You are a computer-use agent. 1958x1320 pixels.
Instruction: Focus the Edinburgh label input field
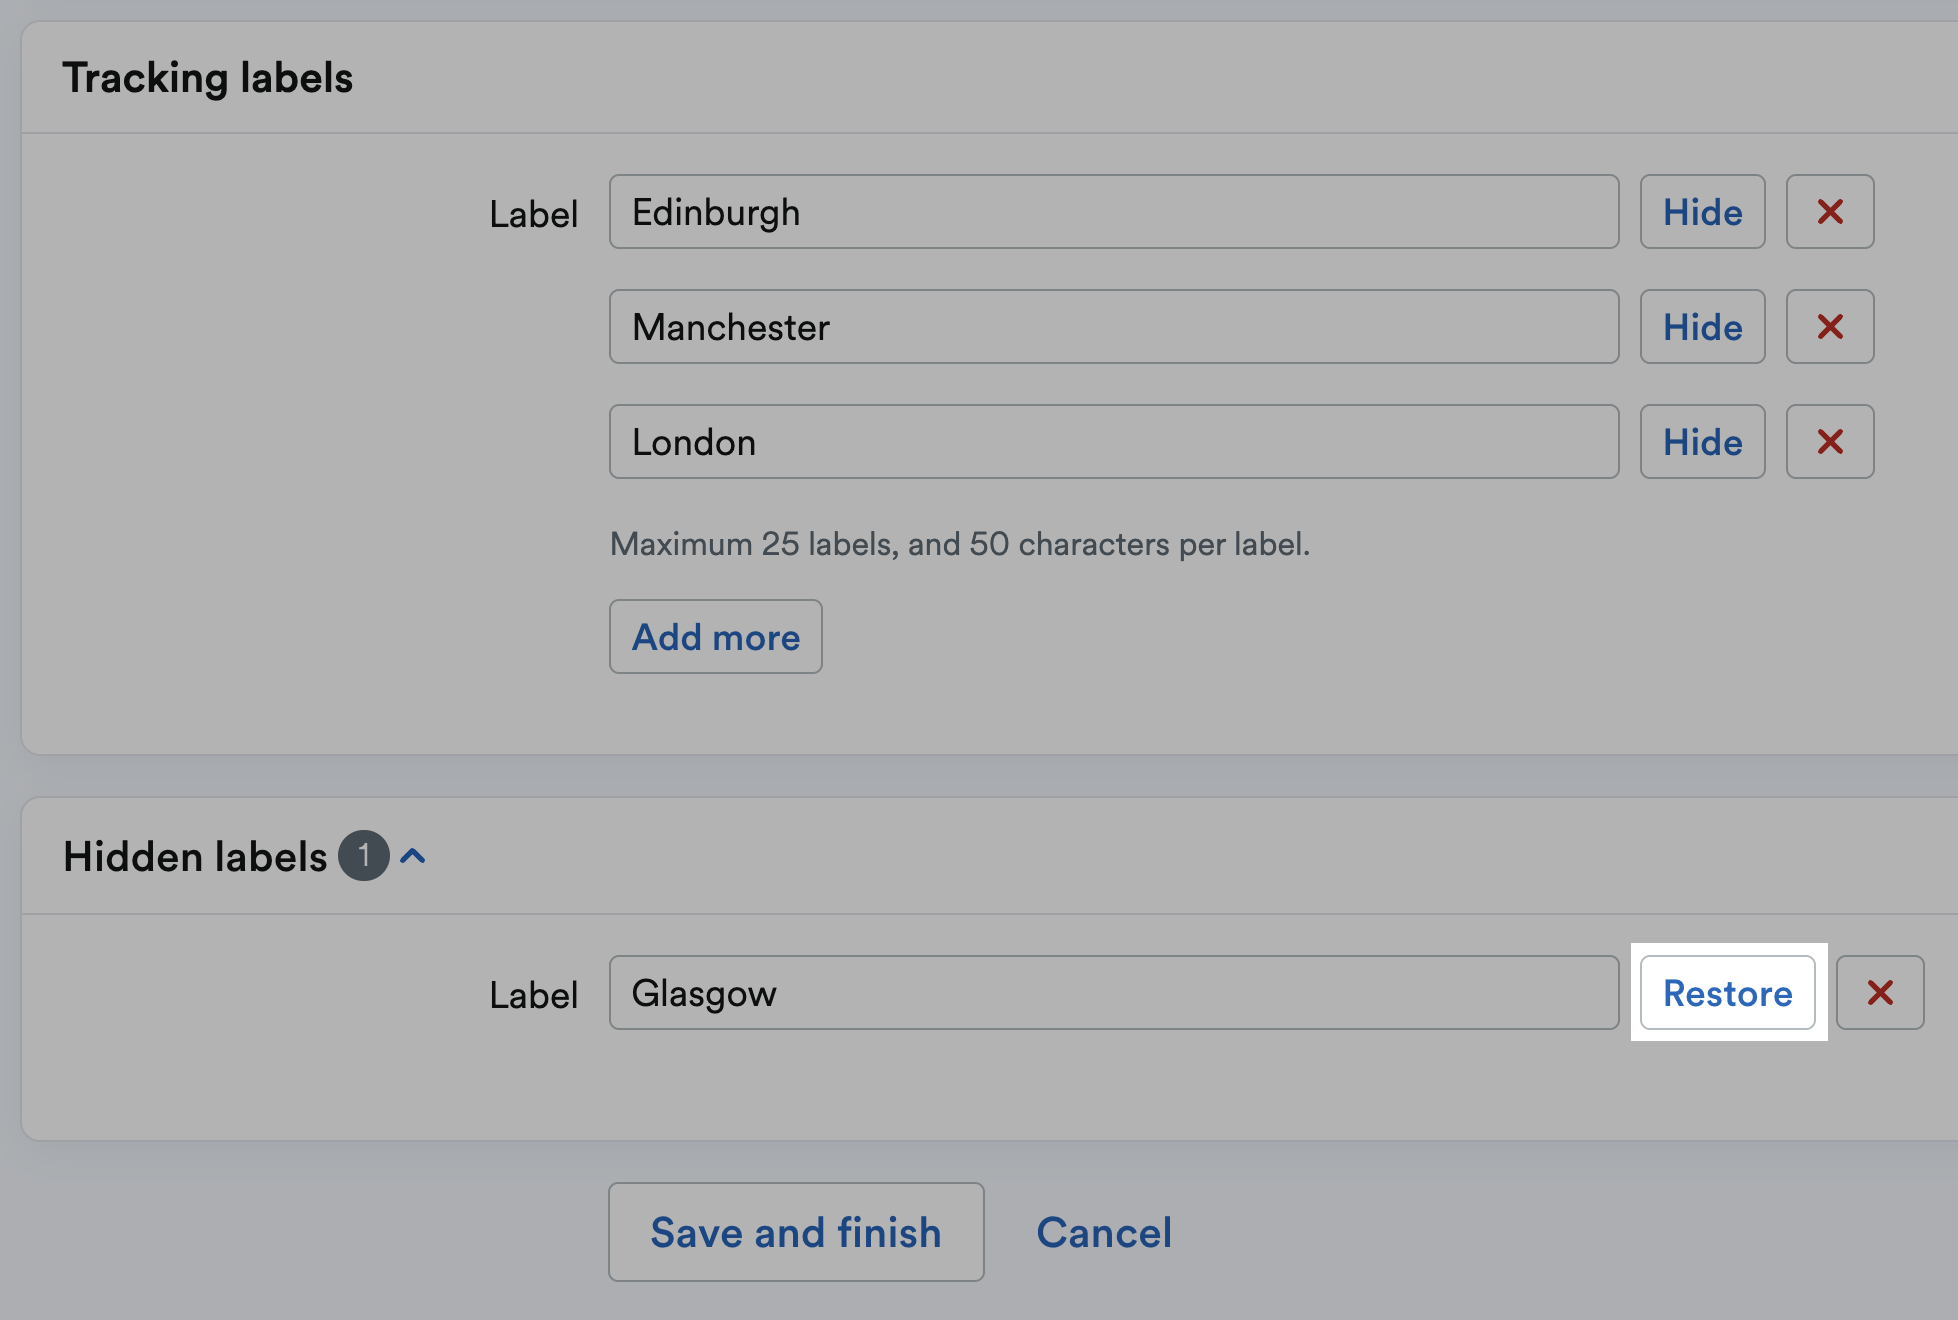1114,212
